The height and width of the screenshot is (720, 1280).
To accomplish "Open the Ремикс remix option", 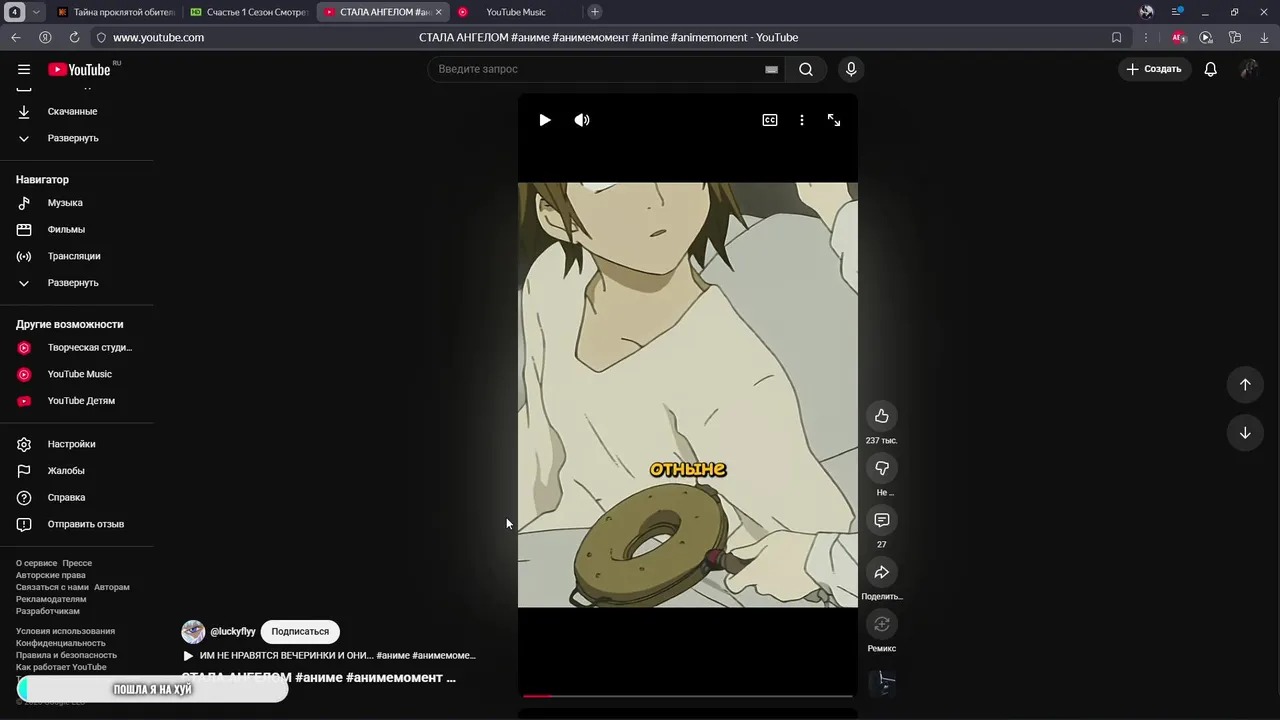I will (x=881, y=624).
